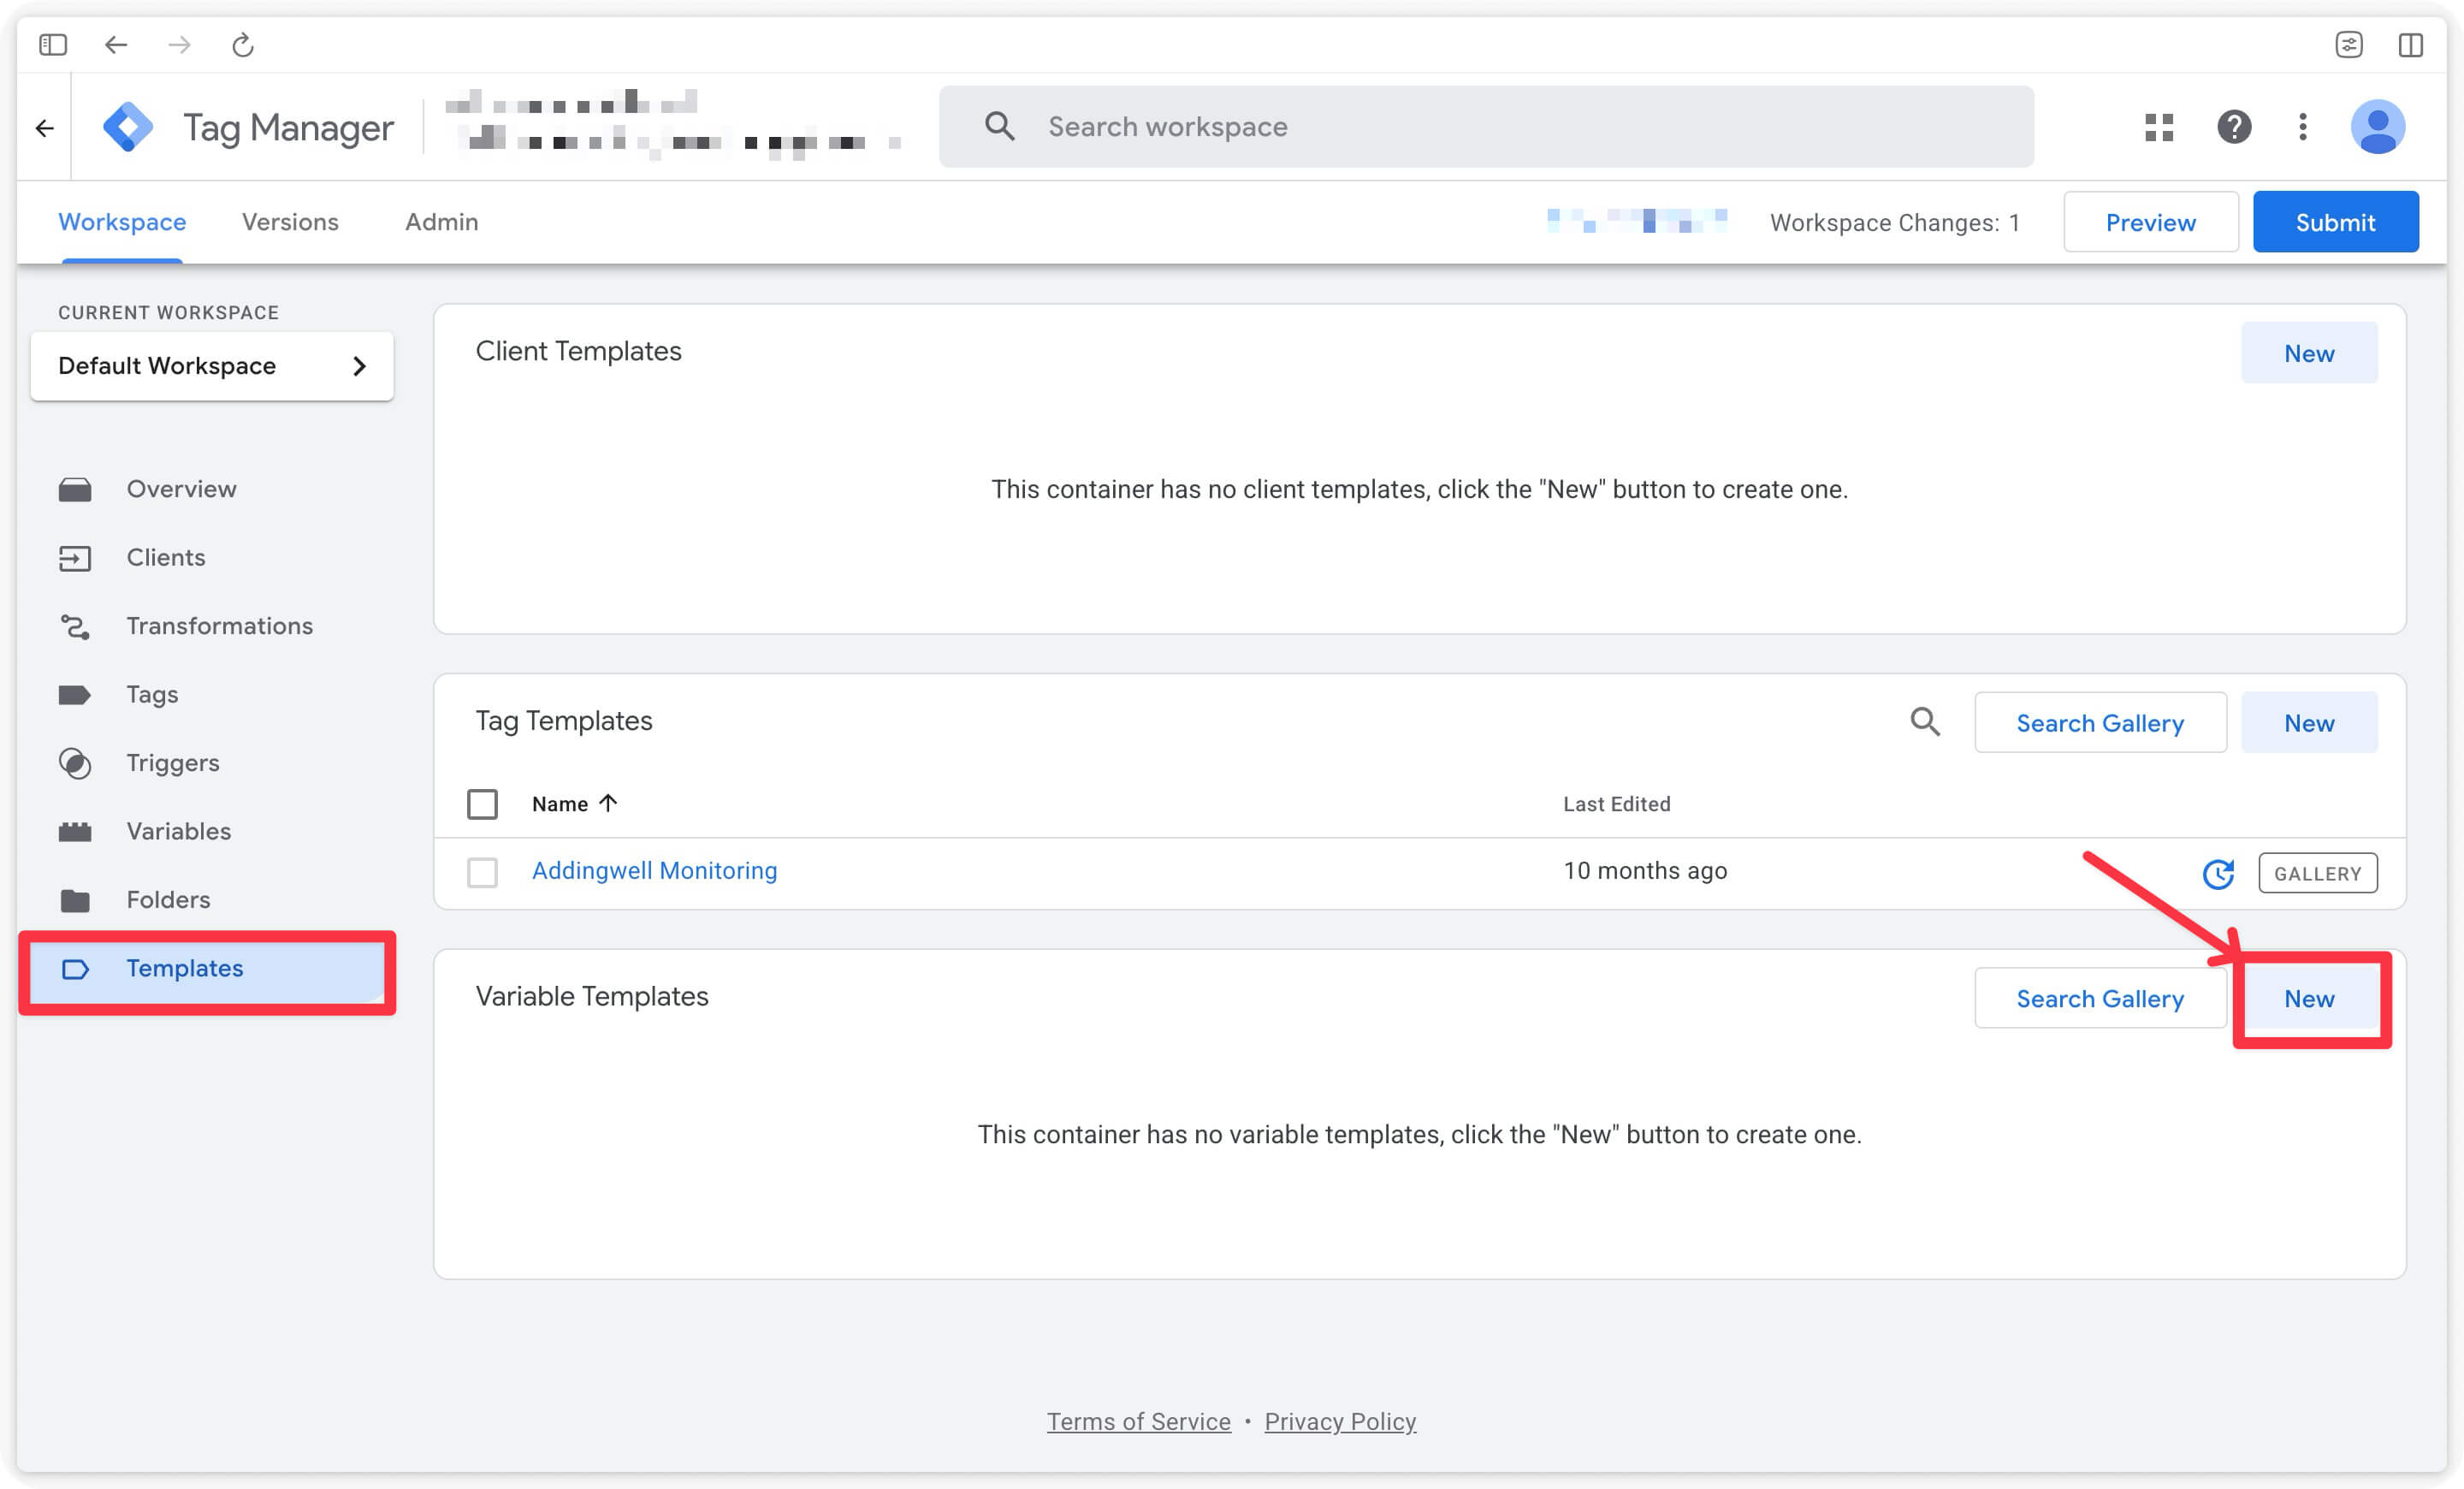Viewport: 2464px width, 1489px height.
Task: Click Search Gallery in Variable Templates
Action: click(x=2100, y=999)
